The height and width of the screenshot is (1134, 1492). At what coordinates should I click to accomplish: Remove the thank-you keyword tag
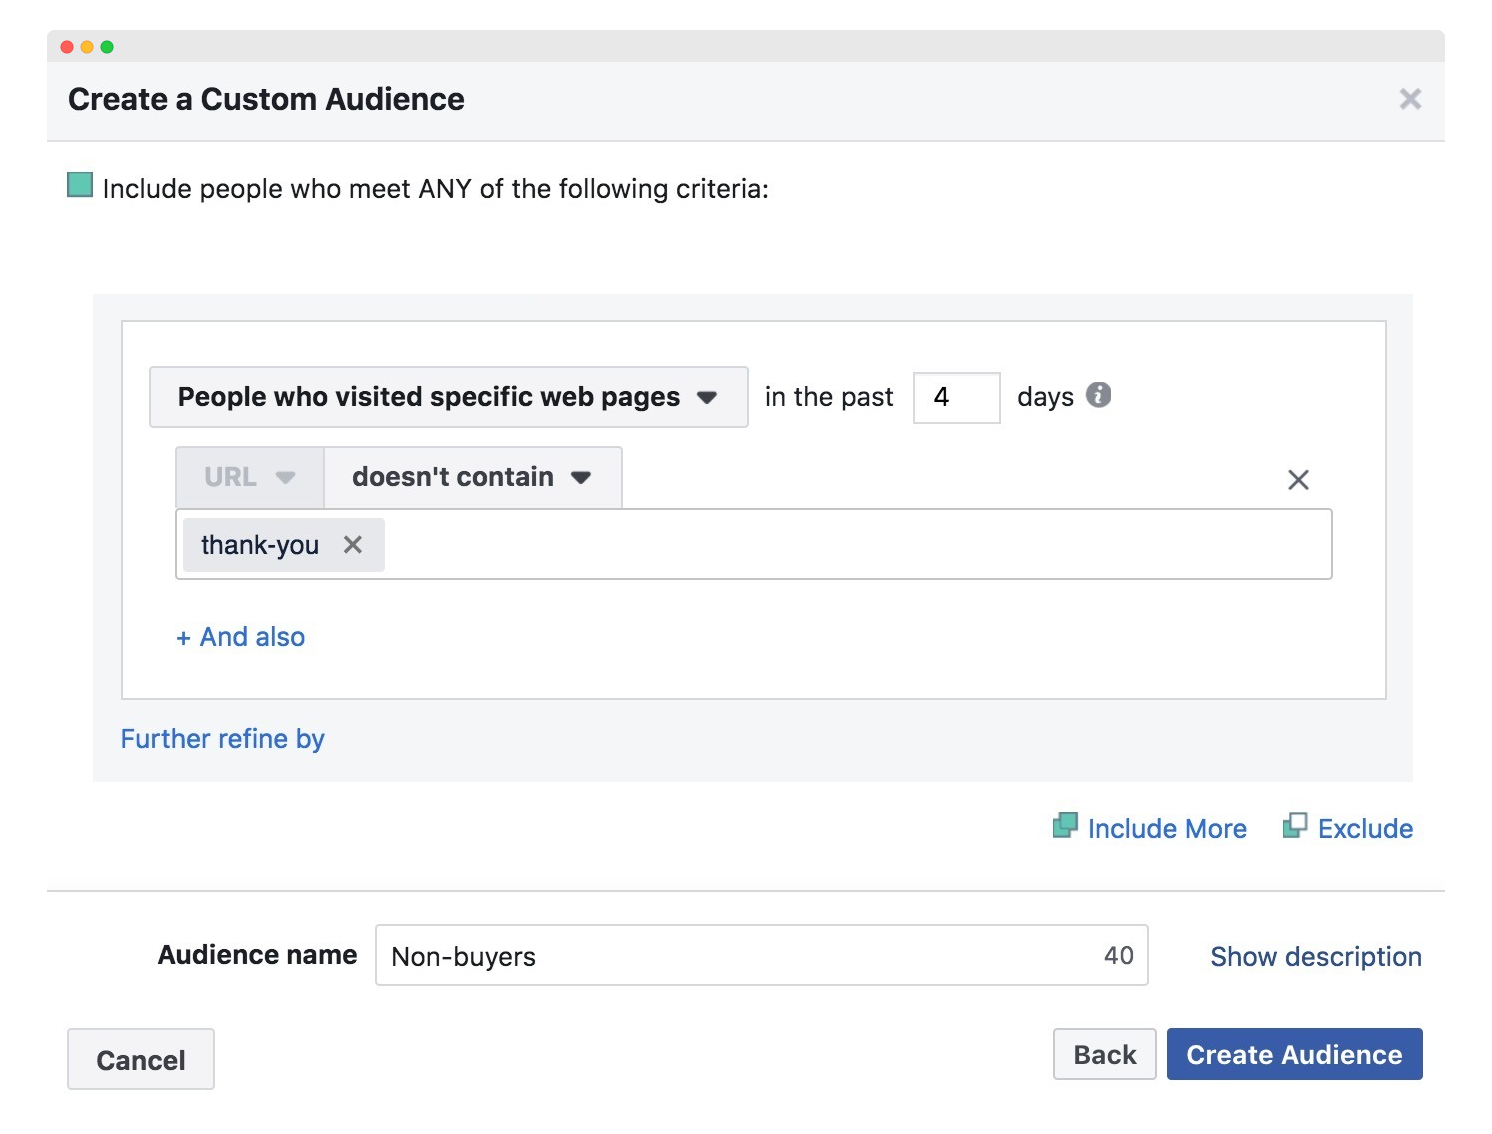[353, 545]
